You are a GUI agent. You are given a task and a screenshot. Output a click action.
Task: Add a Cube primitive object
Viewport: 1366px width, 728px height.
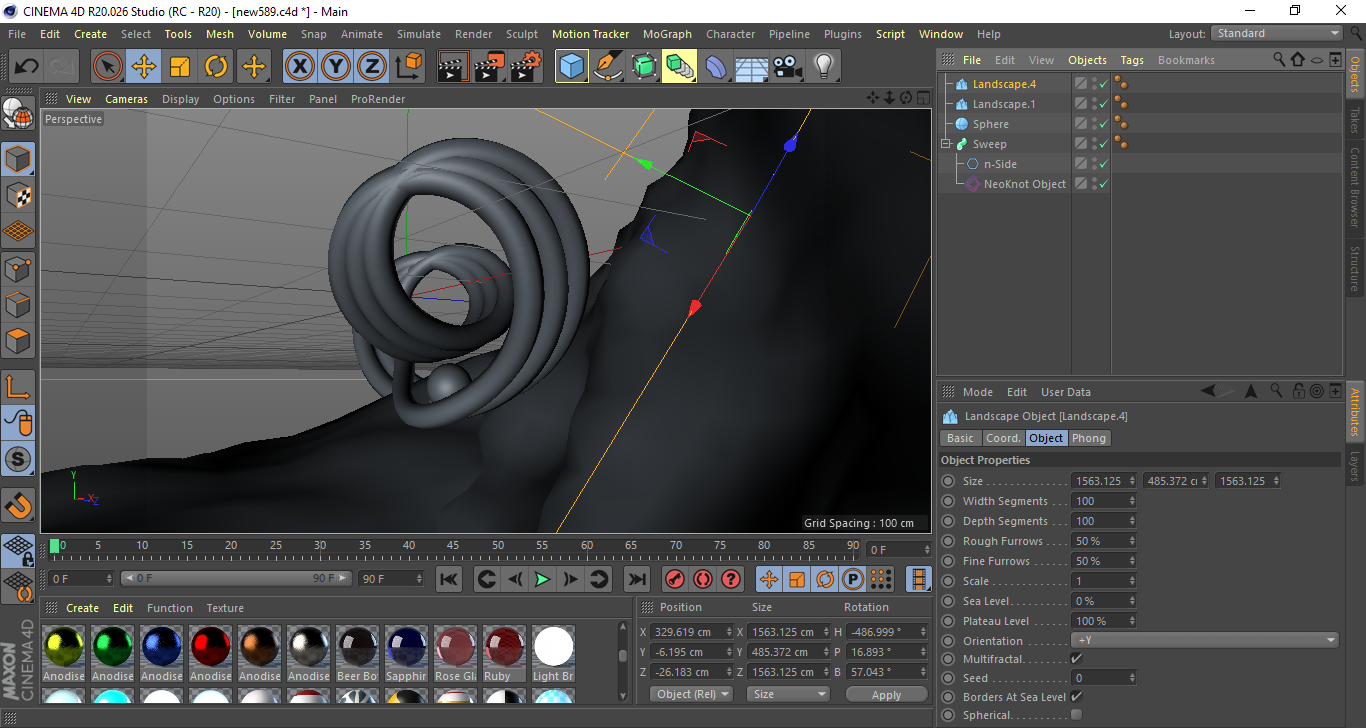point(572,67)
